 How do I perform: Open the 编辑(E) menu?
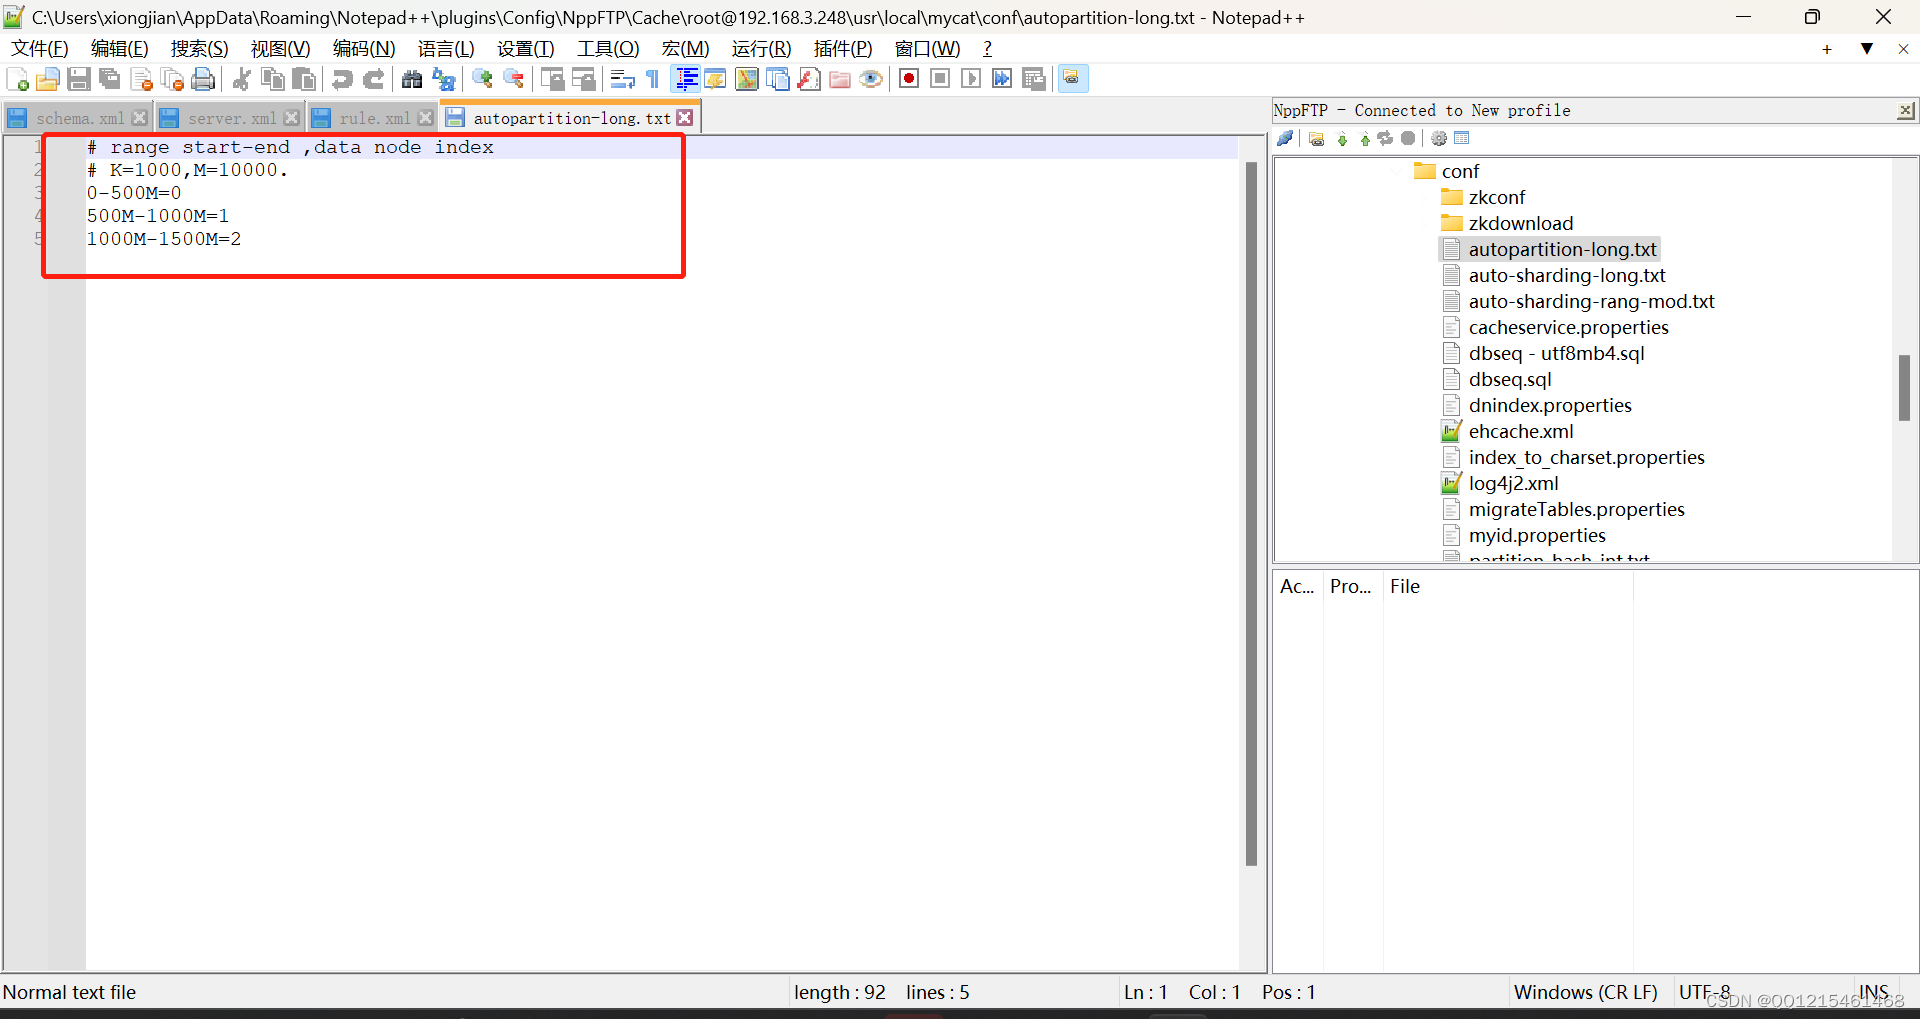pyautogui.click(x=119, y=49)
